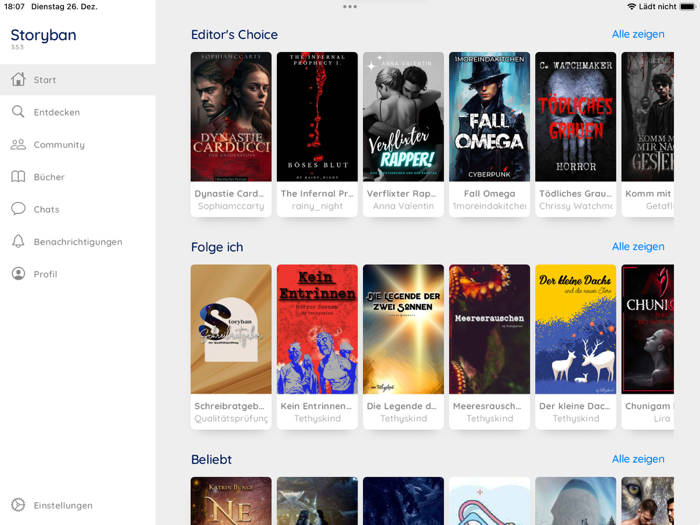Open the Meeresrauschen book cover

[x=489, y=329]
